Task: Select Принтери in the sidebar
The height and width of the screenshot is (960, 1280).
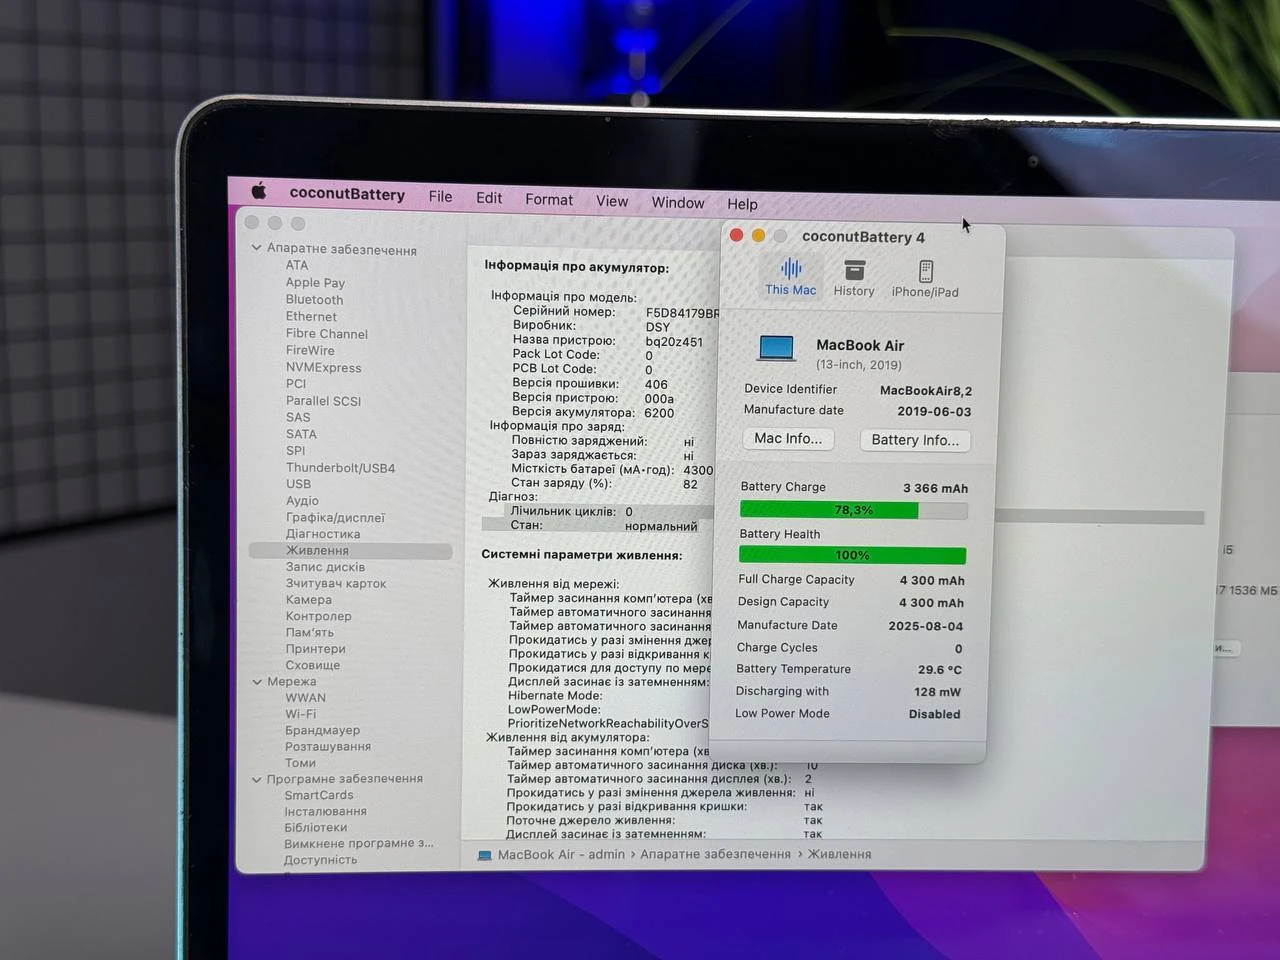Action: [x=315, y=649]
